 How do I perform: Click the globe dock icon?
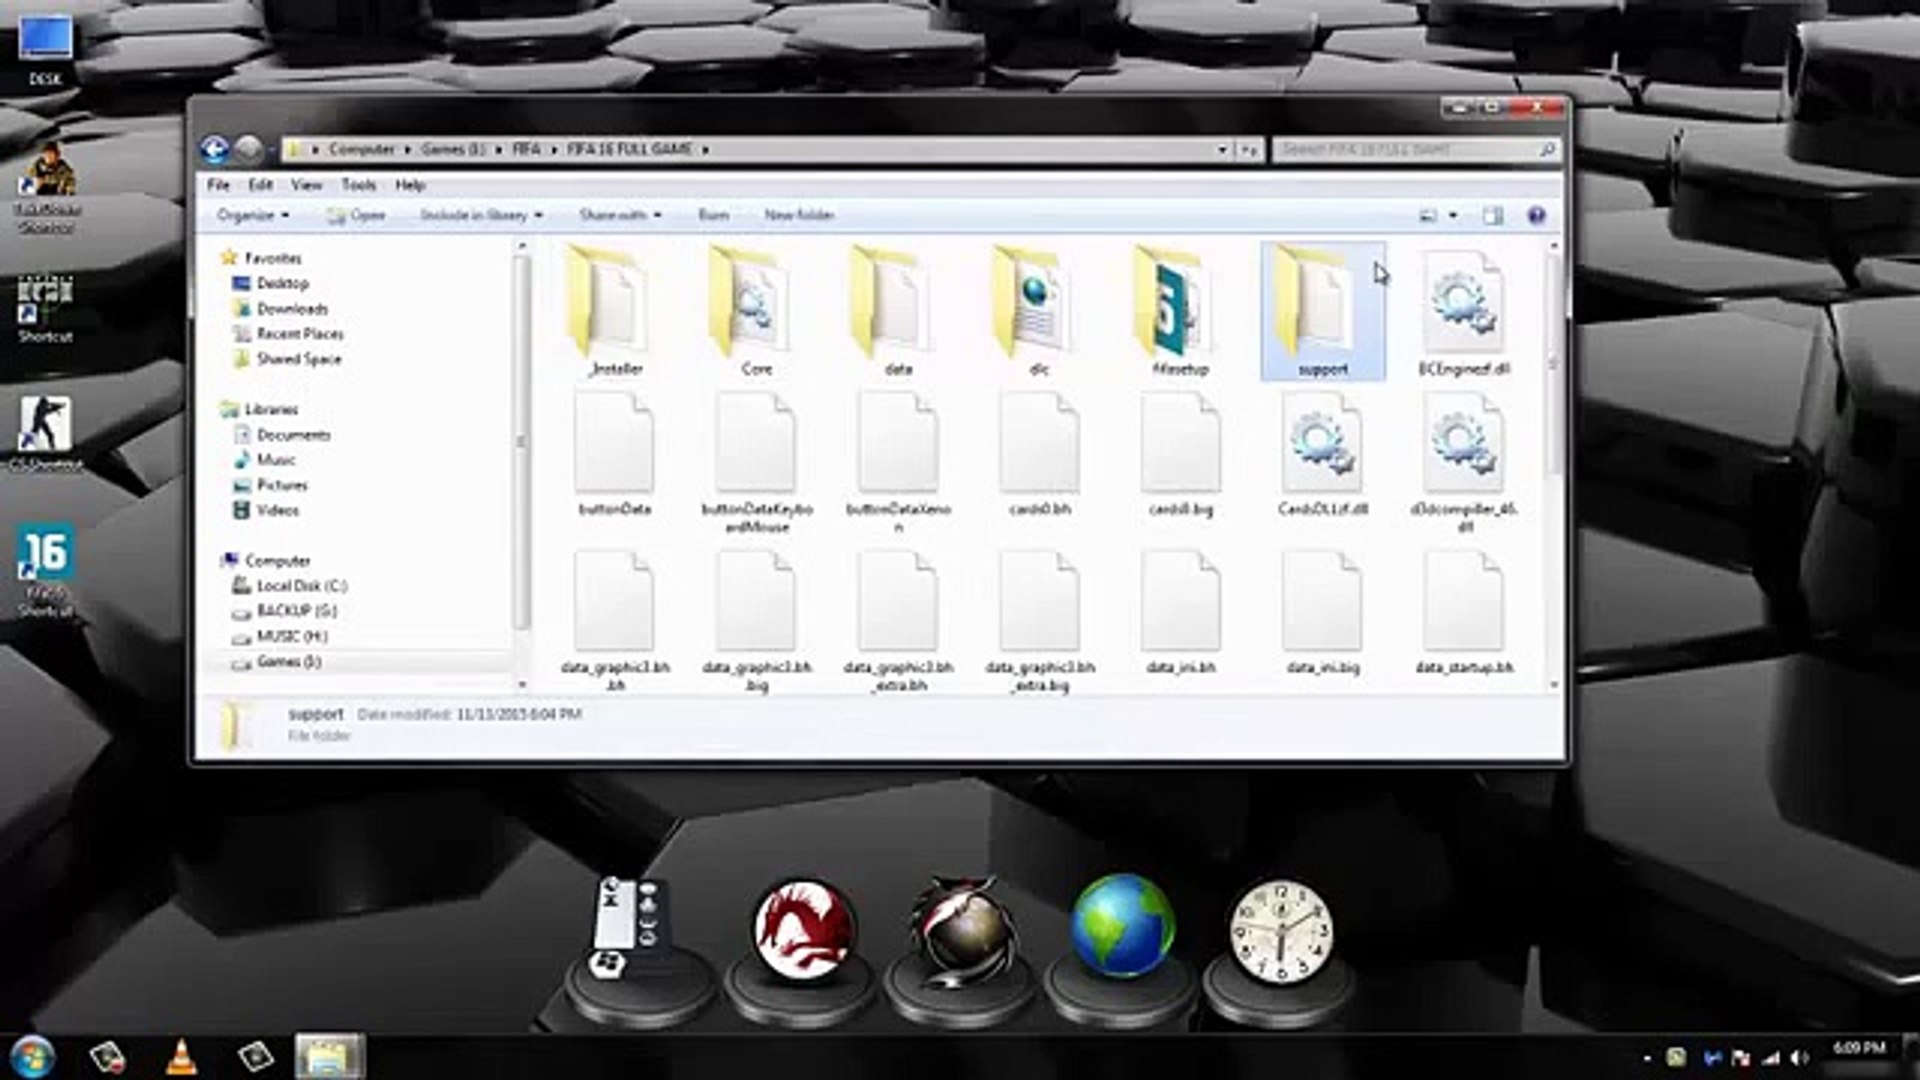point(1121,926)
